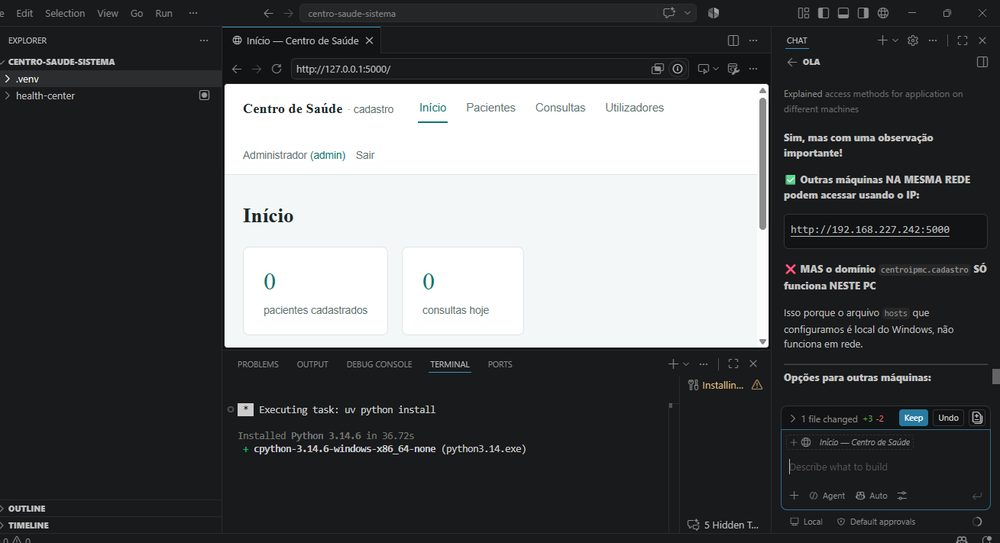1000x543 pixels.
Task: Maximize the terminal panel size
Action: click(x=733, y=364)
